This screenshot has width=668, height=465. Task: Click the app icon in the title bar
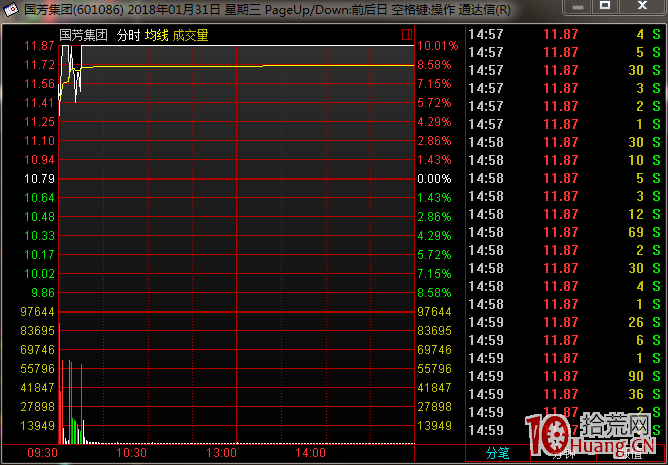pos(10,9)
